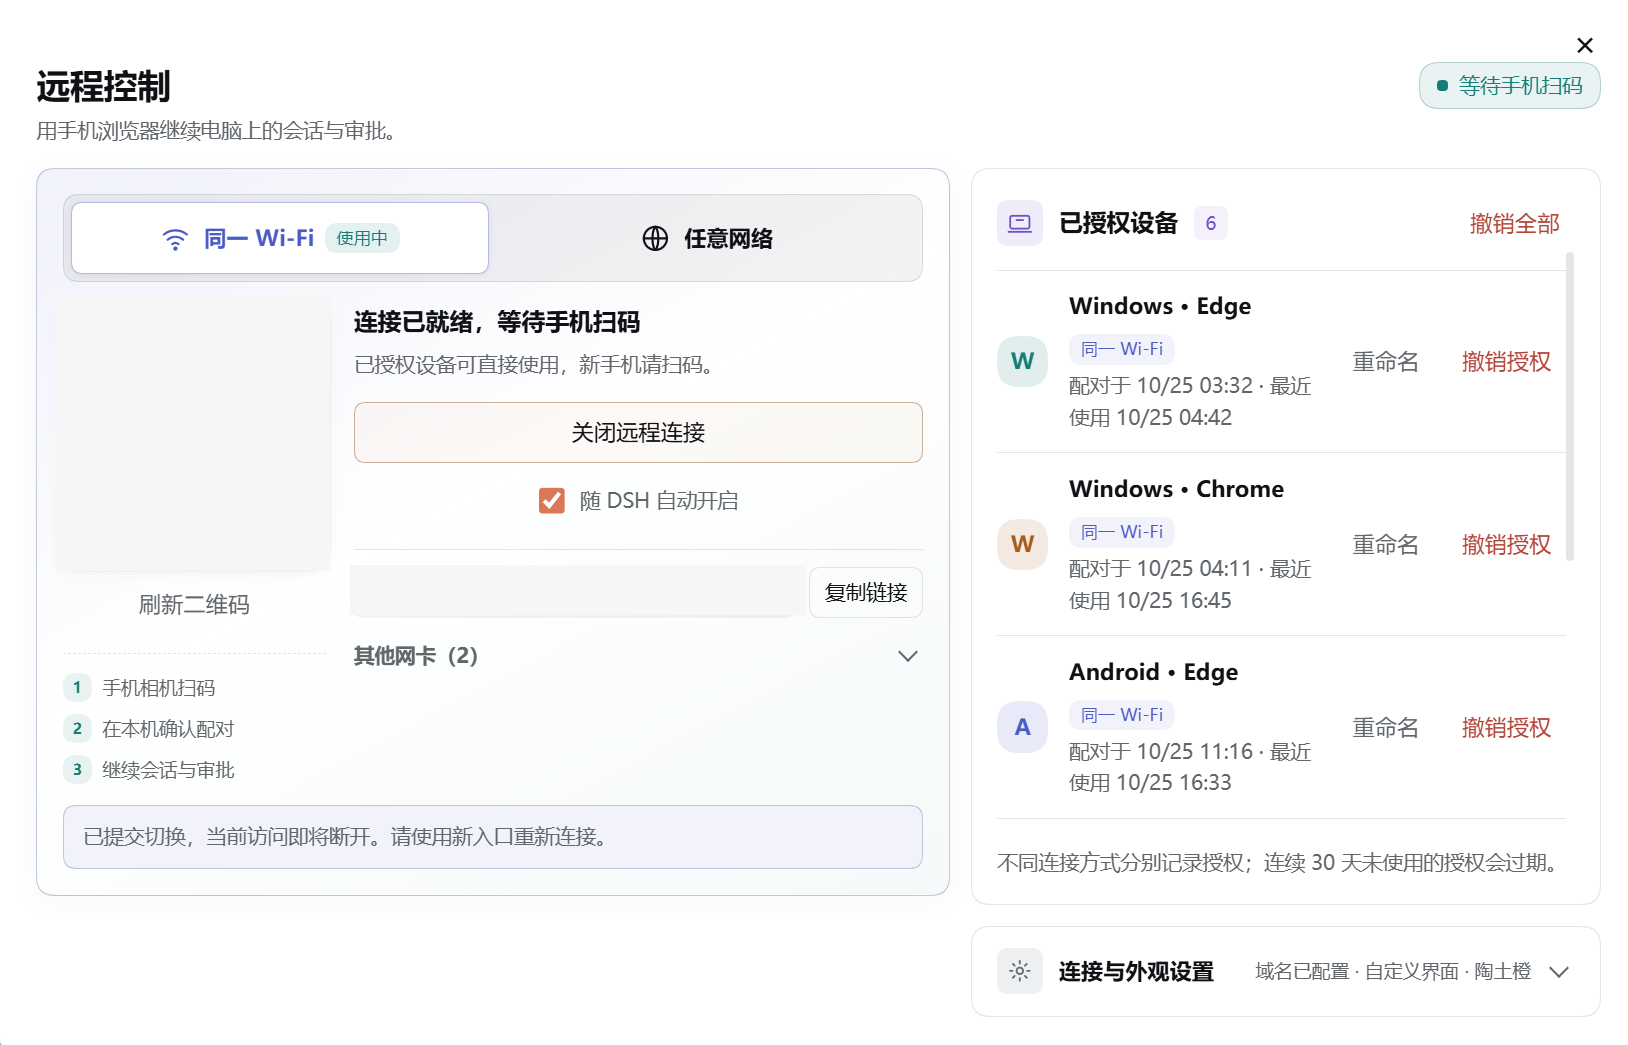This screenshot has width=1628, height=1045.
Task: Revoke authorization for Windows • Edge
Action: [1506, 362]
